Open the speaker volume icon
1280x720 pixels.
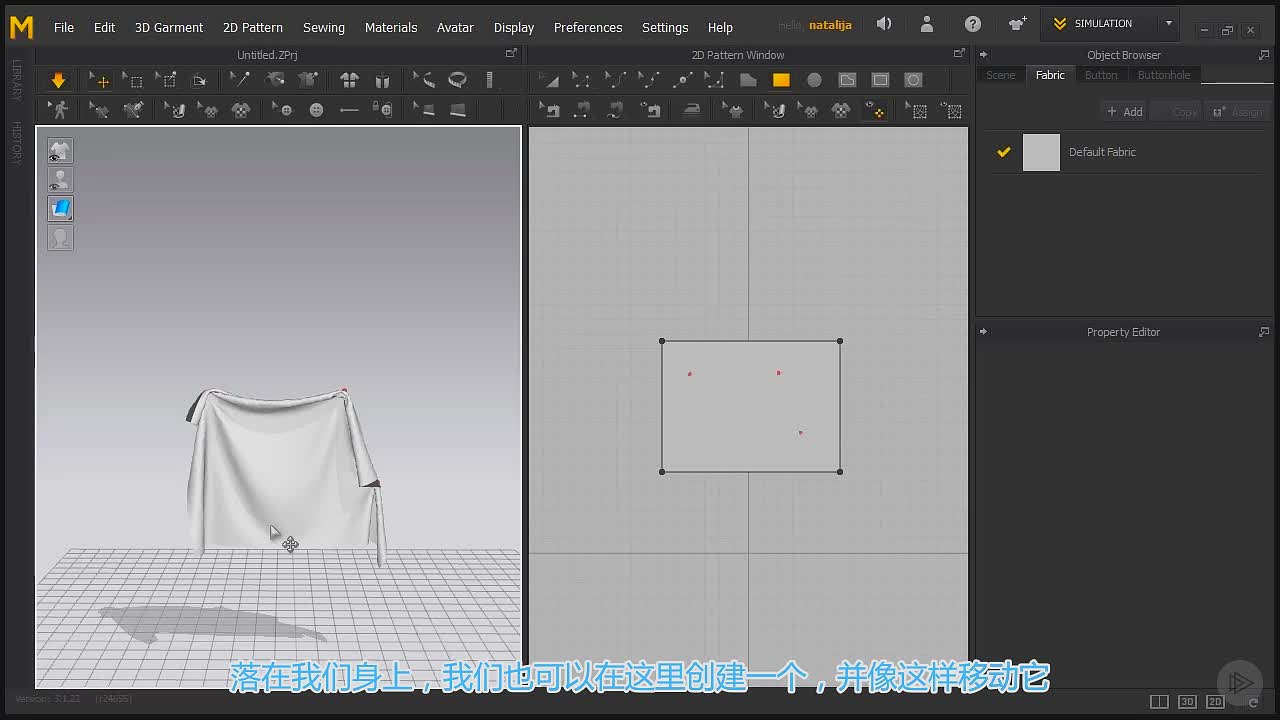pos(884,24)
